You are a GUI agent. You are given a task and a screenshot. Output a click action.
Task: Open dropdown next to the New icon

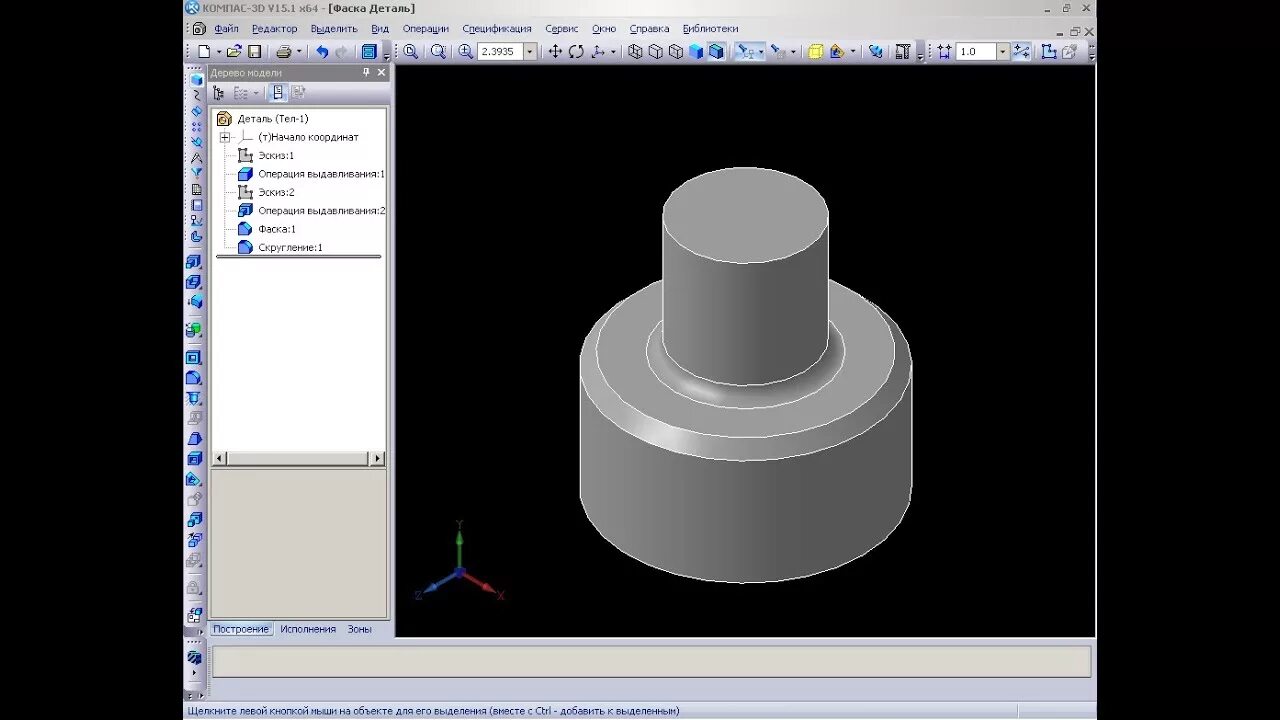pyautogui.click(x=218, y=51)
